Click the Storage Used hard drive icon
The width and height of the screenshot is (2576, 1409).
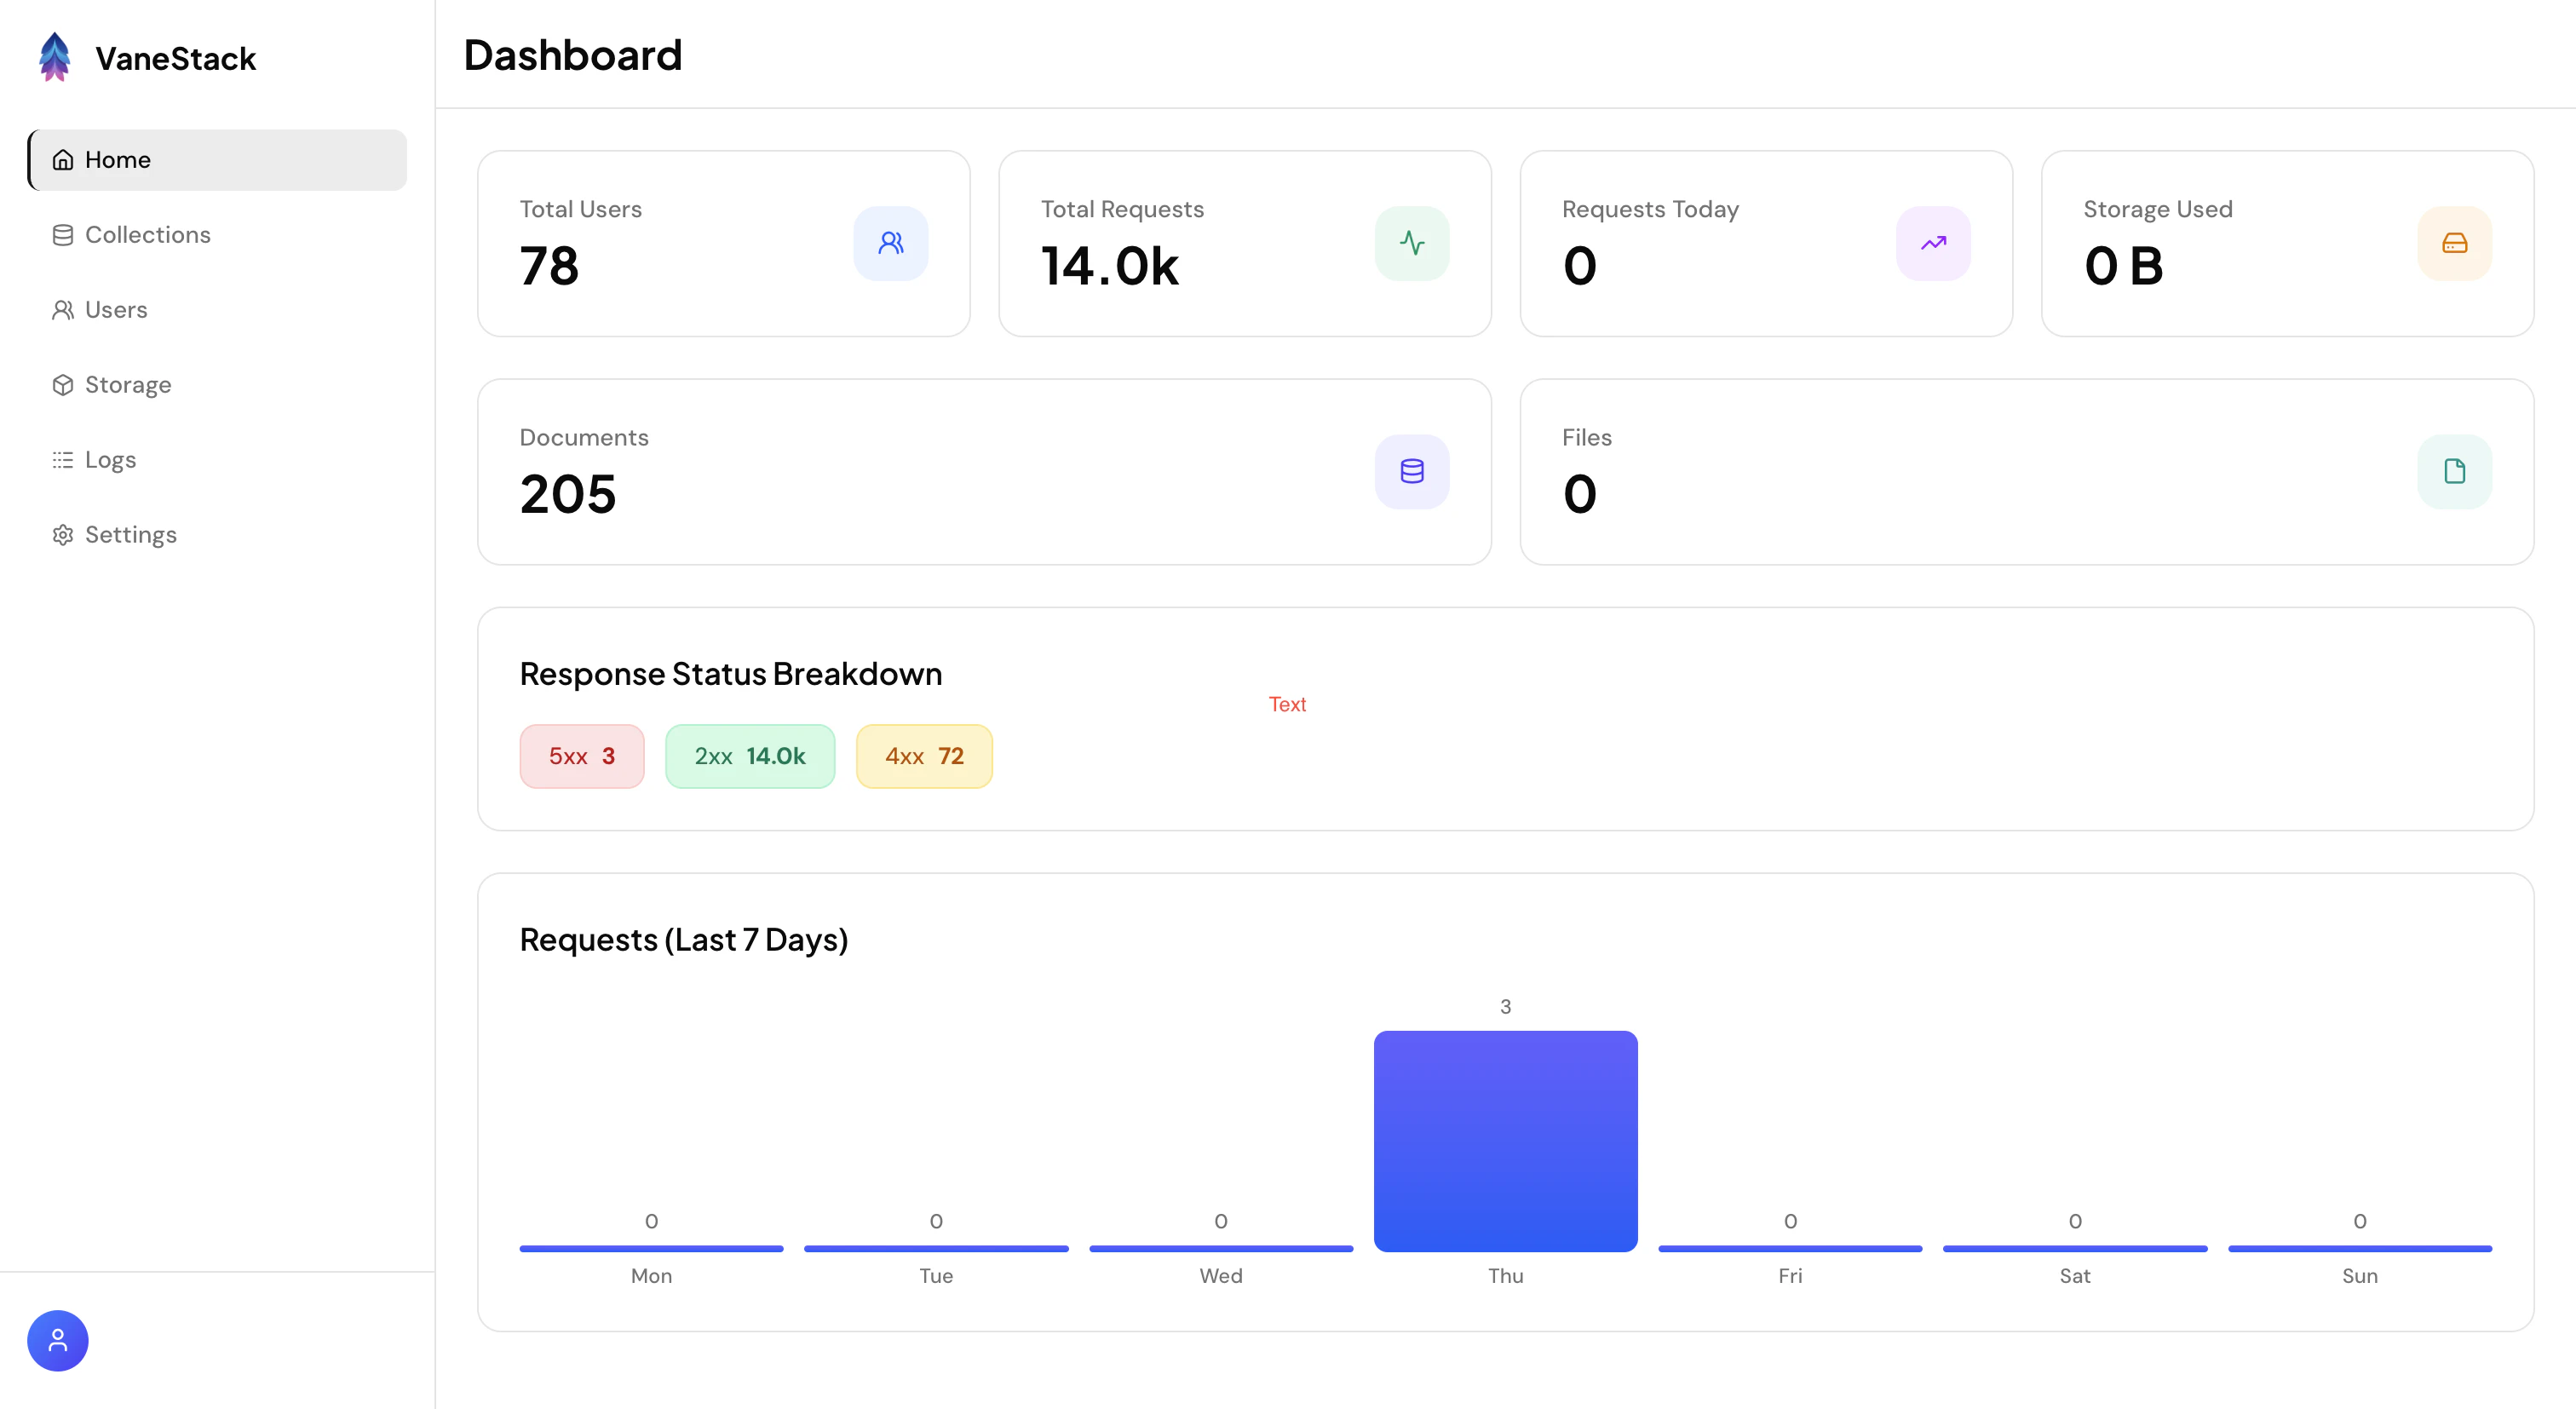click(2453, 243)
